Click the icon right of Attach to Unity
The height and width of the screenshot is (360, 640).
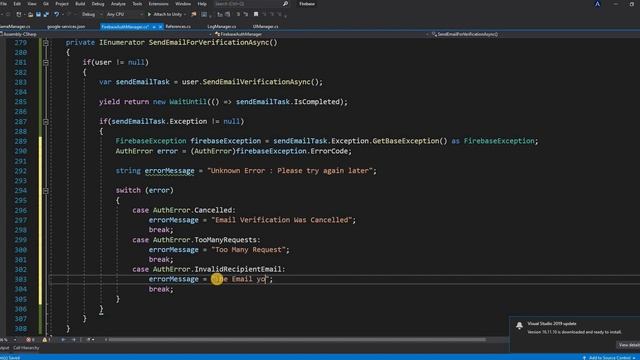tap(194, 14)
